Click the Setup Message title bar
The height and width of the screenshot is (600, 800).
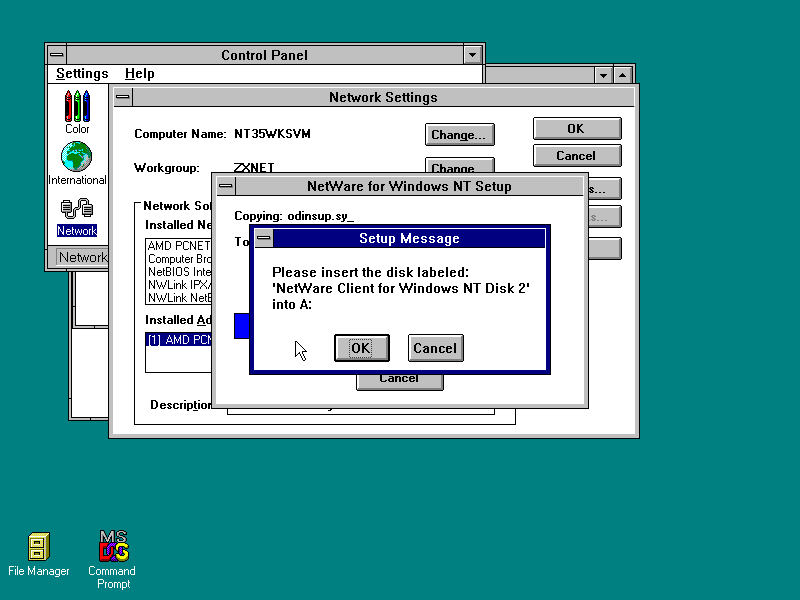[409, 238]
